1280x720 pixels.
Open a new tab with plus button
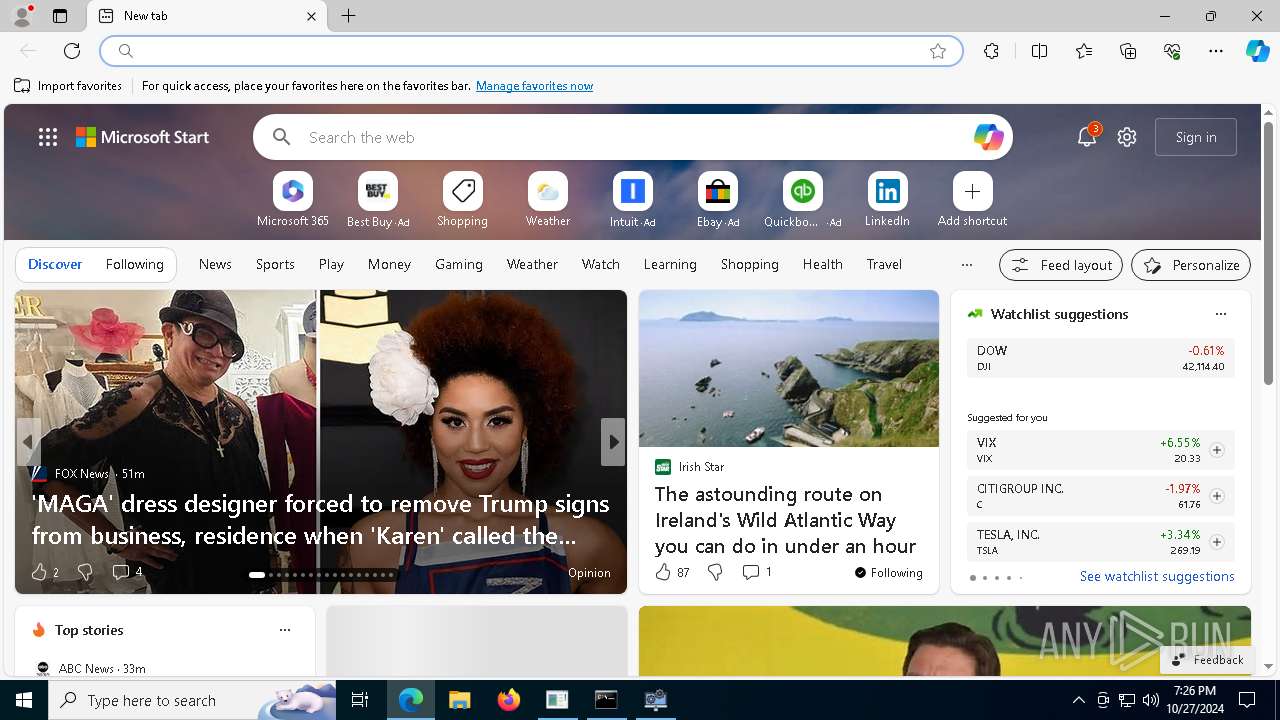349,16
